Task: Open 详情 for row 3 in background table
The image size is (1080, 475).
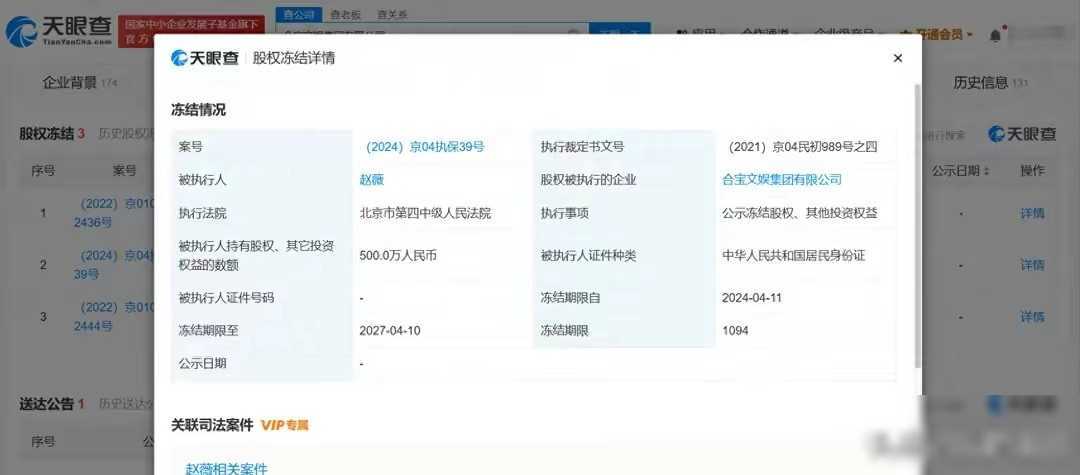Action: click(x=1032, y=317)
